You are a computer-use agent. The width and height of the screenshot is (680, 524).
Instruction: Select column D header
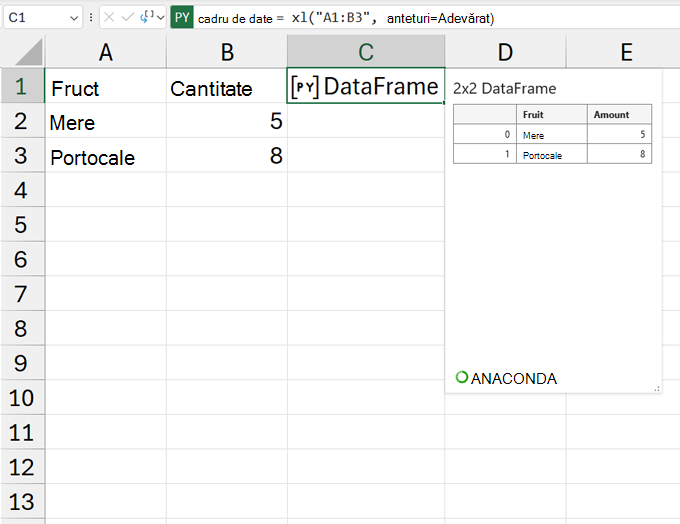tap(505, 52)
